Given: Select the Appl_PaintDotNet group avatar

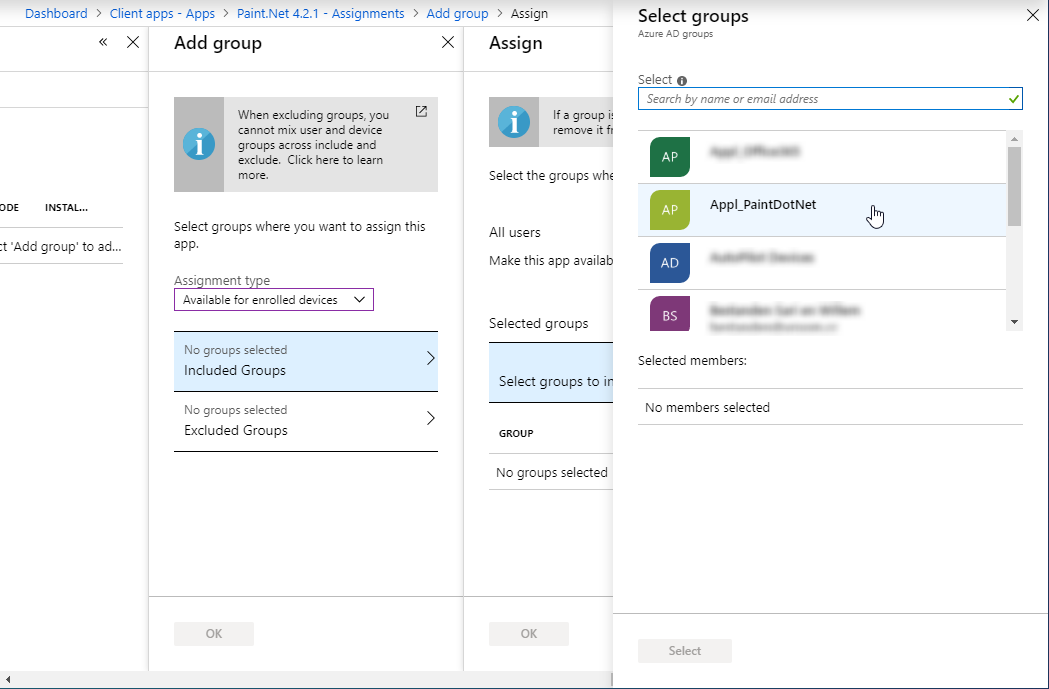Looking at the screenshot, I should point(670,210).
